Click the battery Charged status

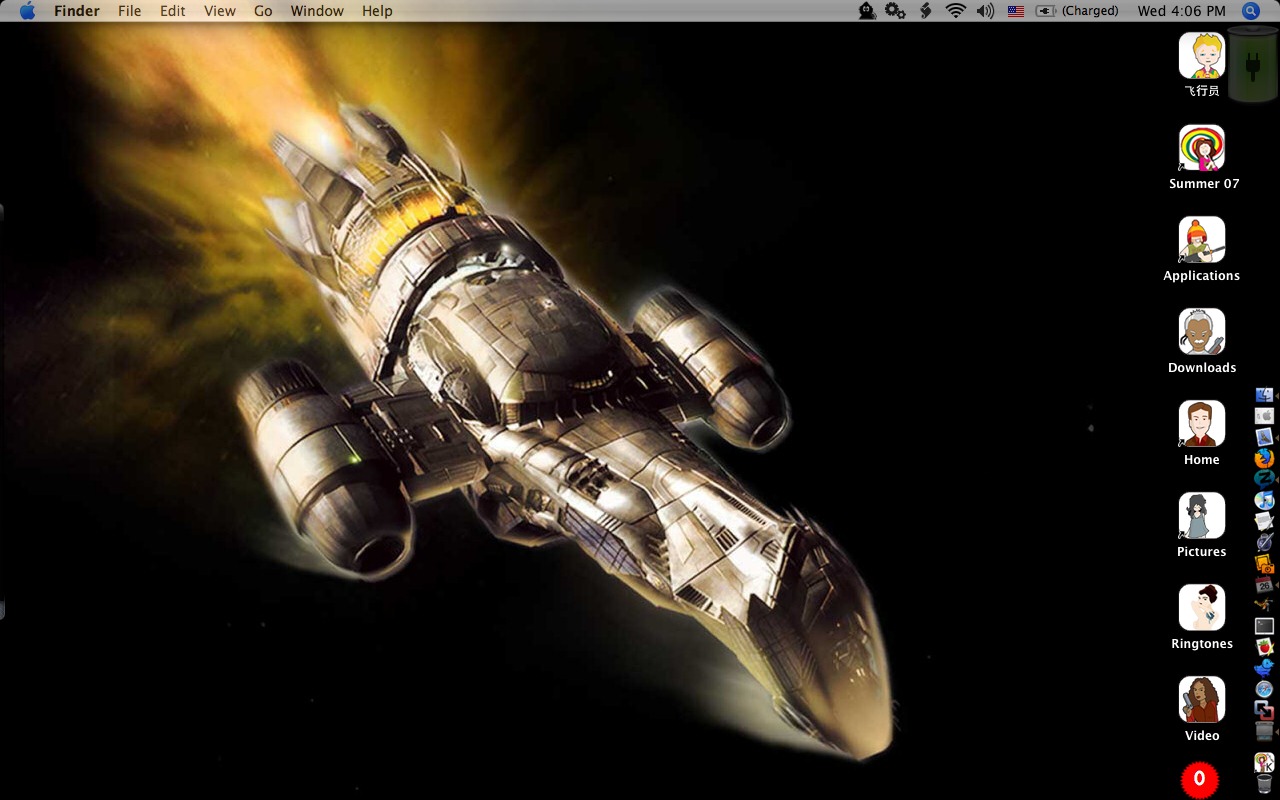[1077, 11]
